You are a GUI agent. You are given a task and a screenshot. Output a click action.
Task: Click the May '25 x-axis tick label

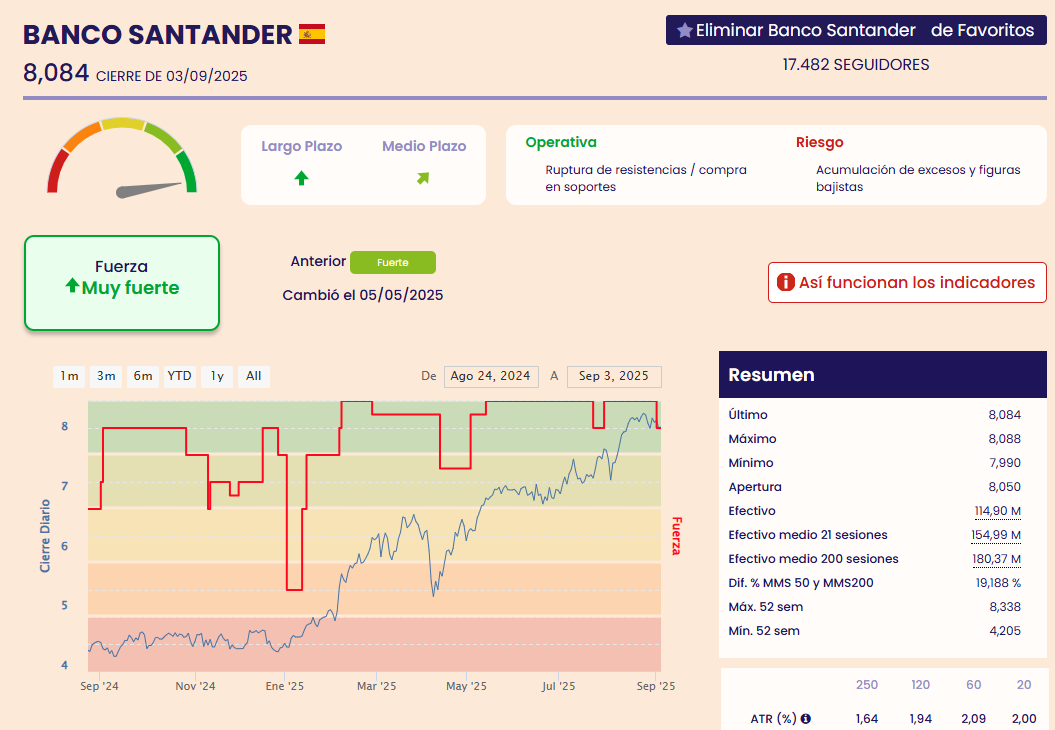pyautogui.click(x=466, y=686)
